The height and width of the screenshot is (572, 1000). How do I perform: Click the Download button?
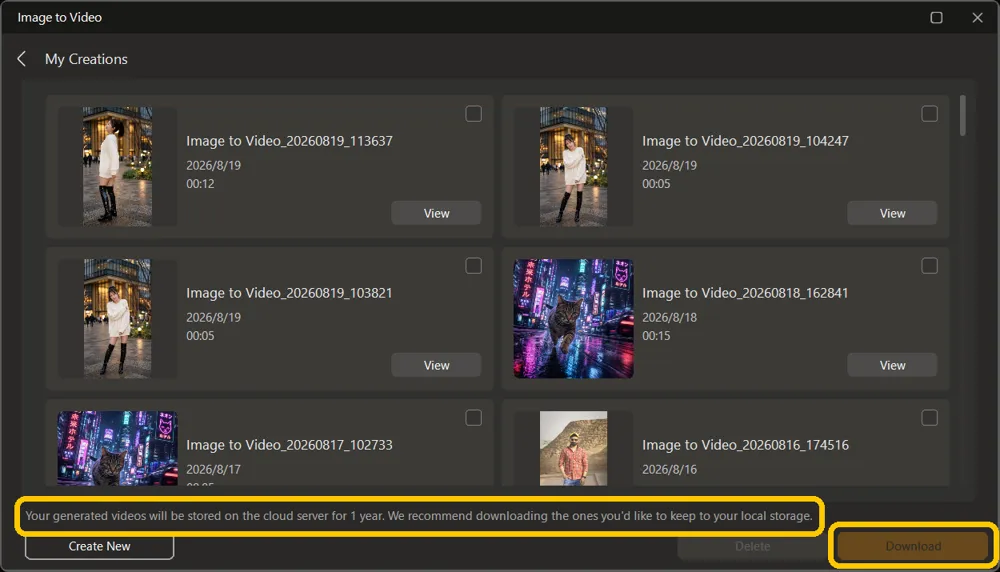pos(913,546)
